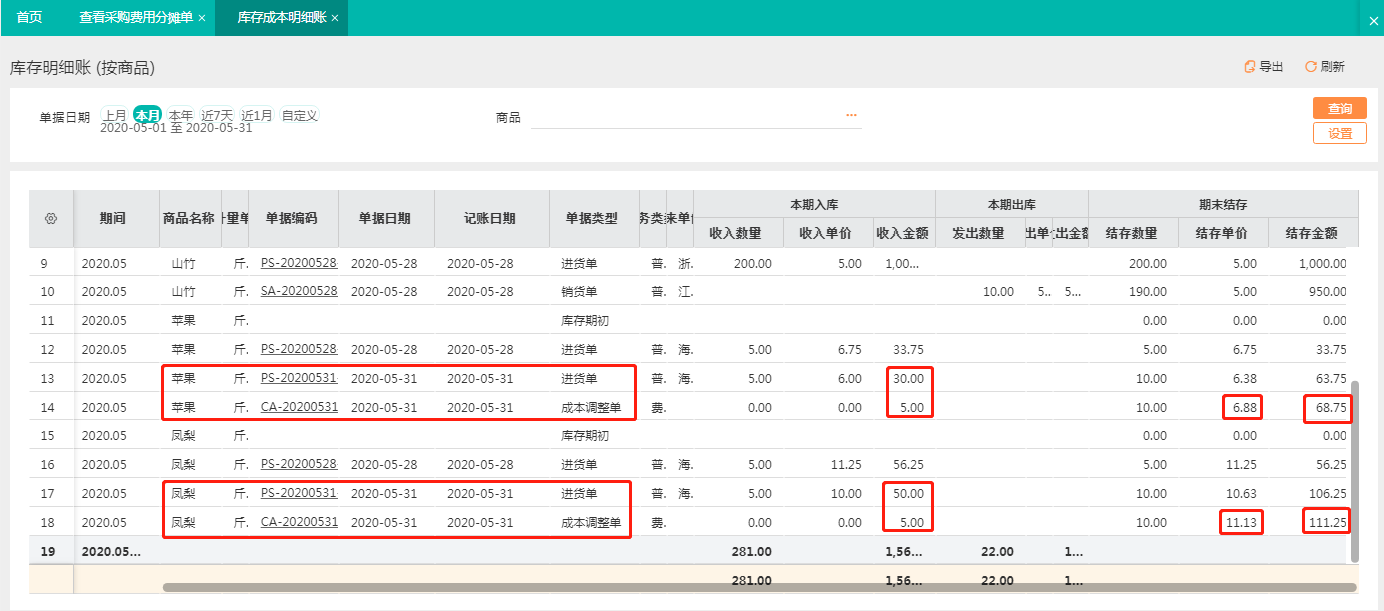1384x611 pixels.
Task: Click the vertical table scrollbar
Action: coord(1355,470)
